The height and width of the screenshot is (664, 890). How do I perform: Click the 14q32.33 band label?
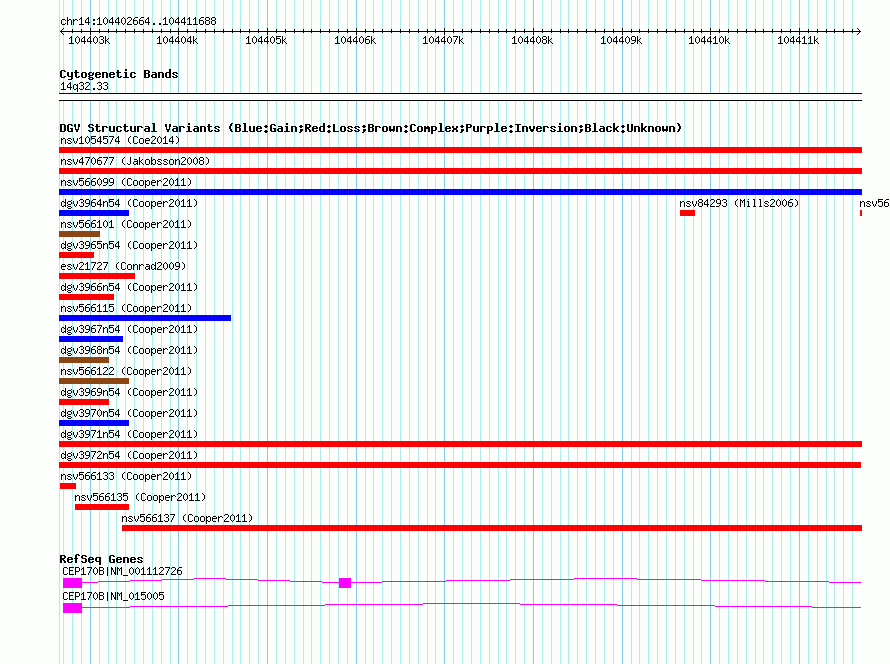pos(84,86)
